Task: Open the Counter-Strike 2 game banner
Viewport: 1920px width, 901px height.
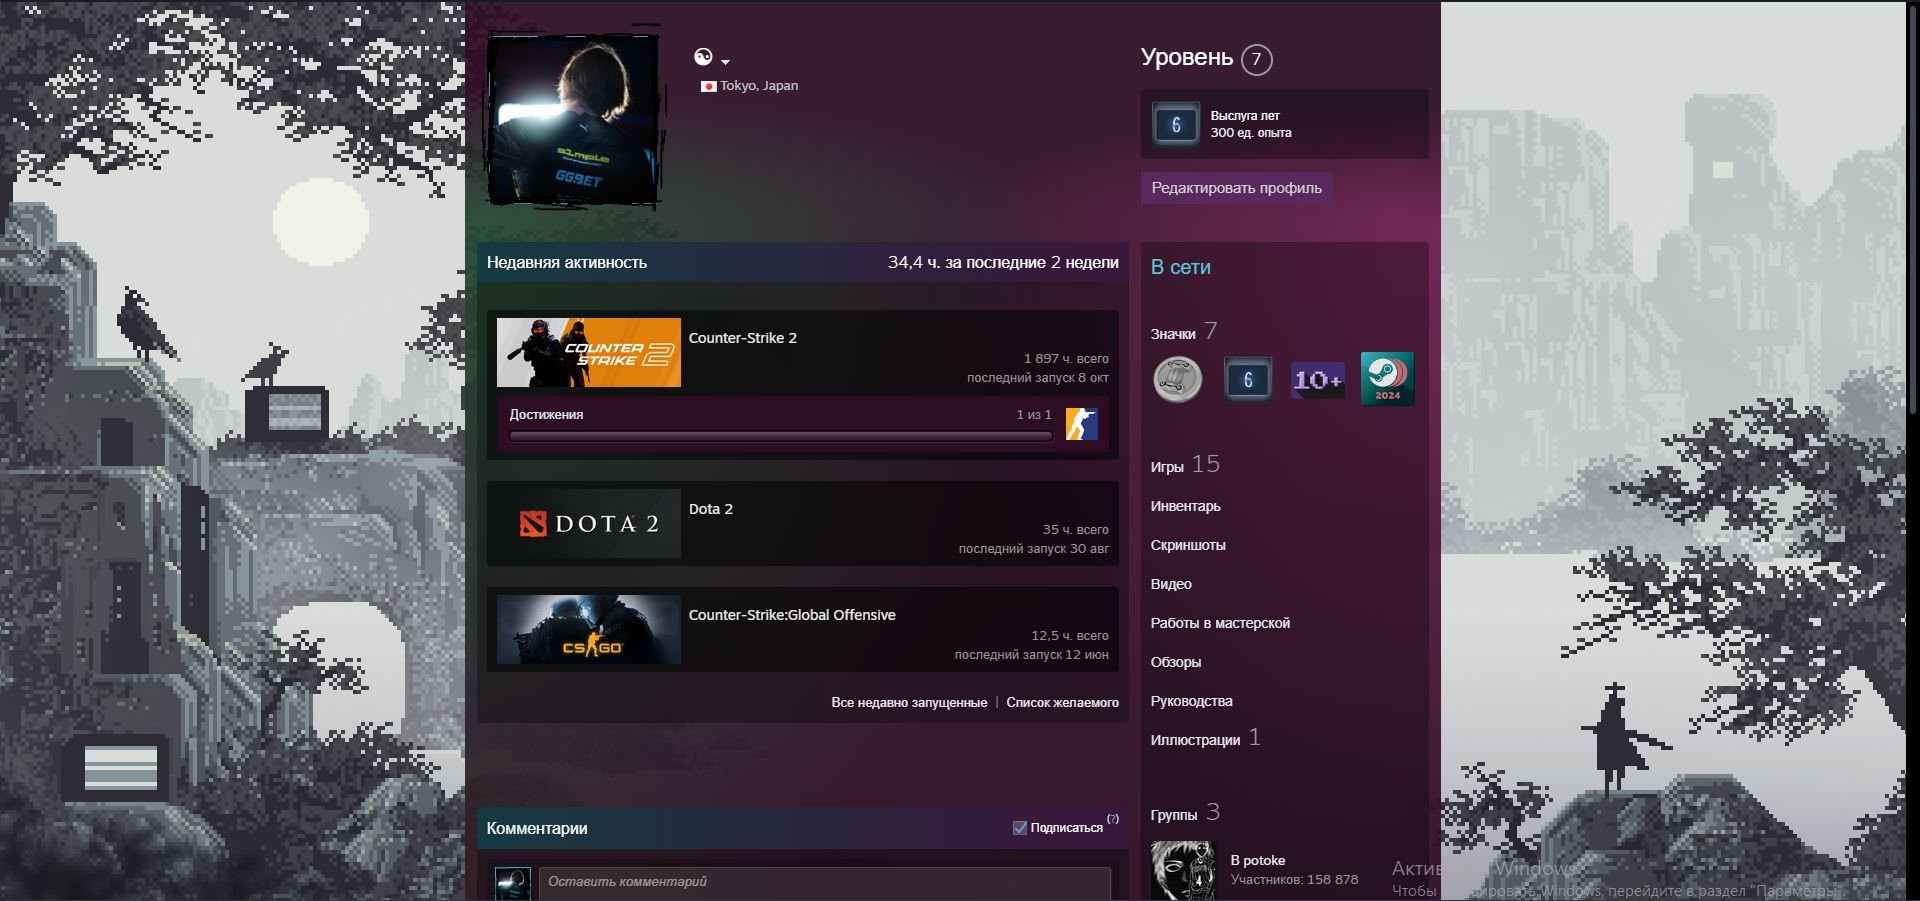Action: (589, 353)
